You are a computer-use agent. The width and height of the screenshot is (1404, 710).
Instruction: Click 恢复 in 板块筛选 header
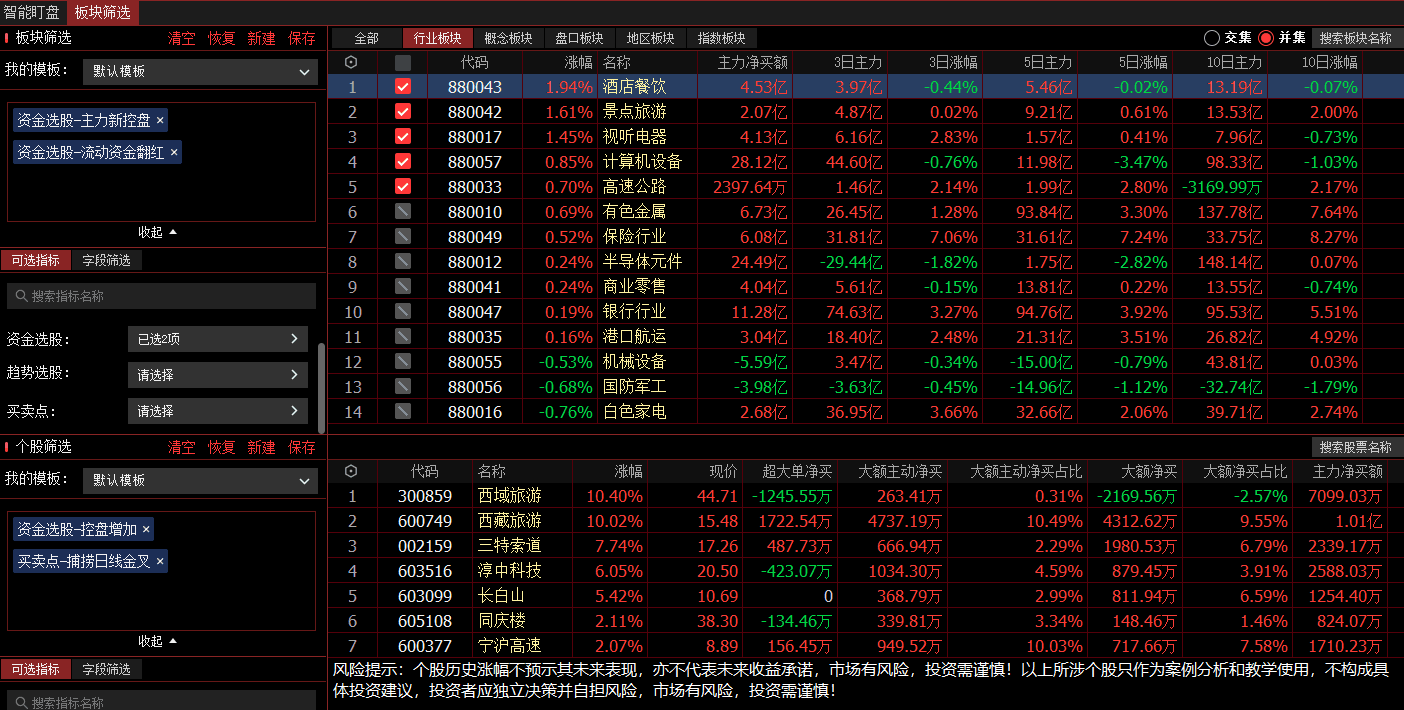221,38
